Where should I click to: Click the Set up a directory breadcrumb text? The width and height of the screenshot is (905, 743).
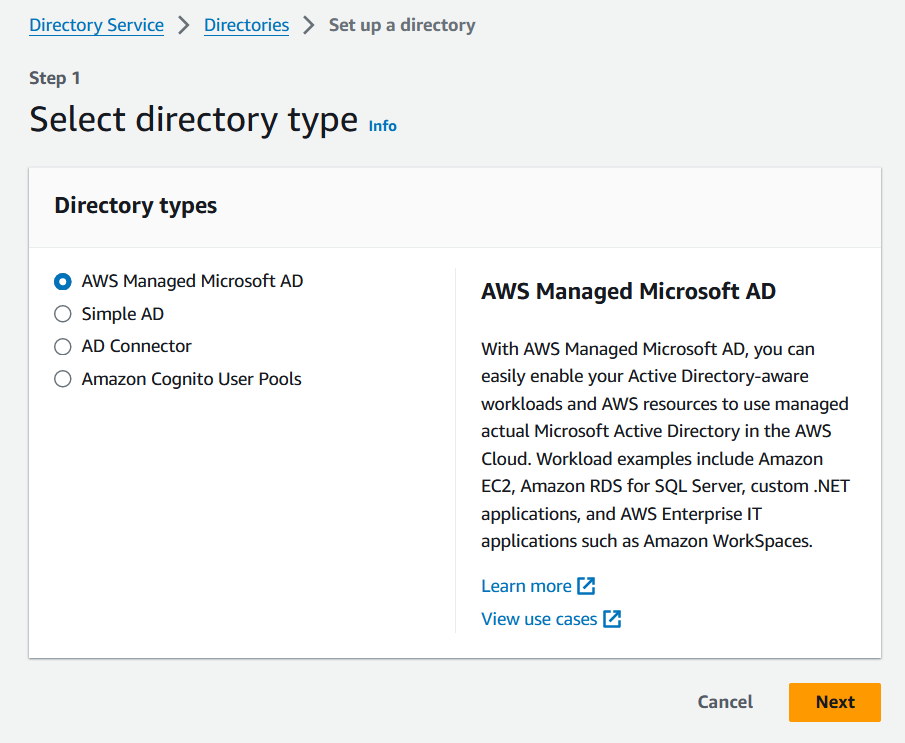402,25
